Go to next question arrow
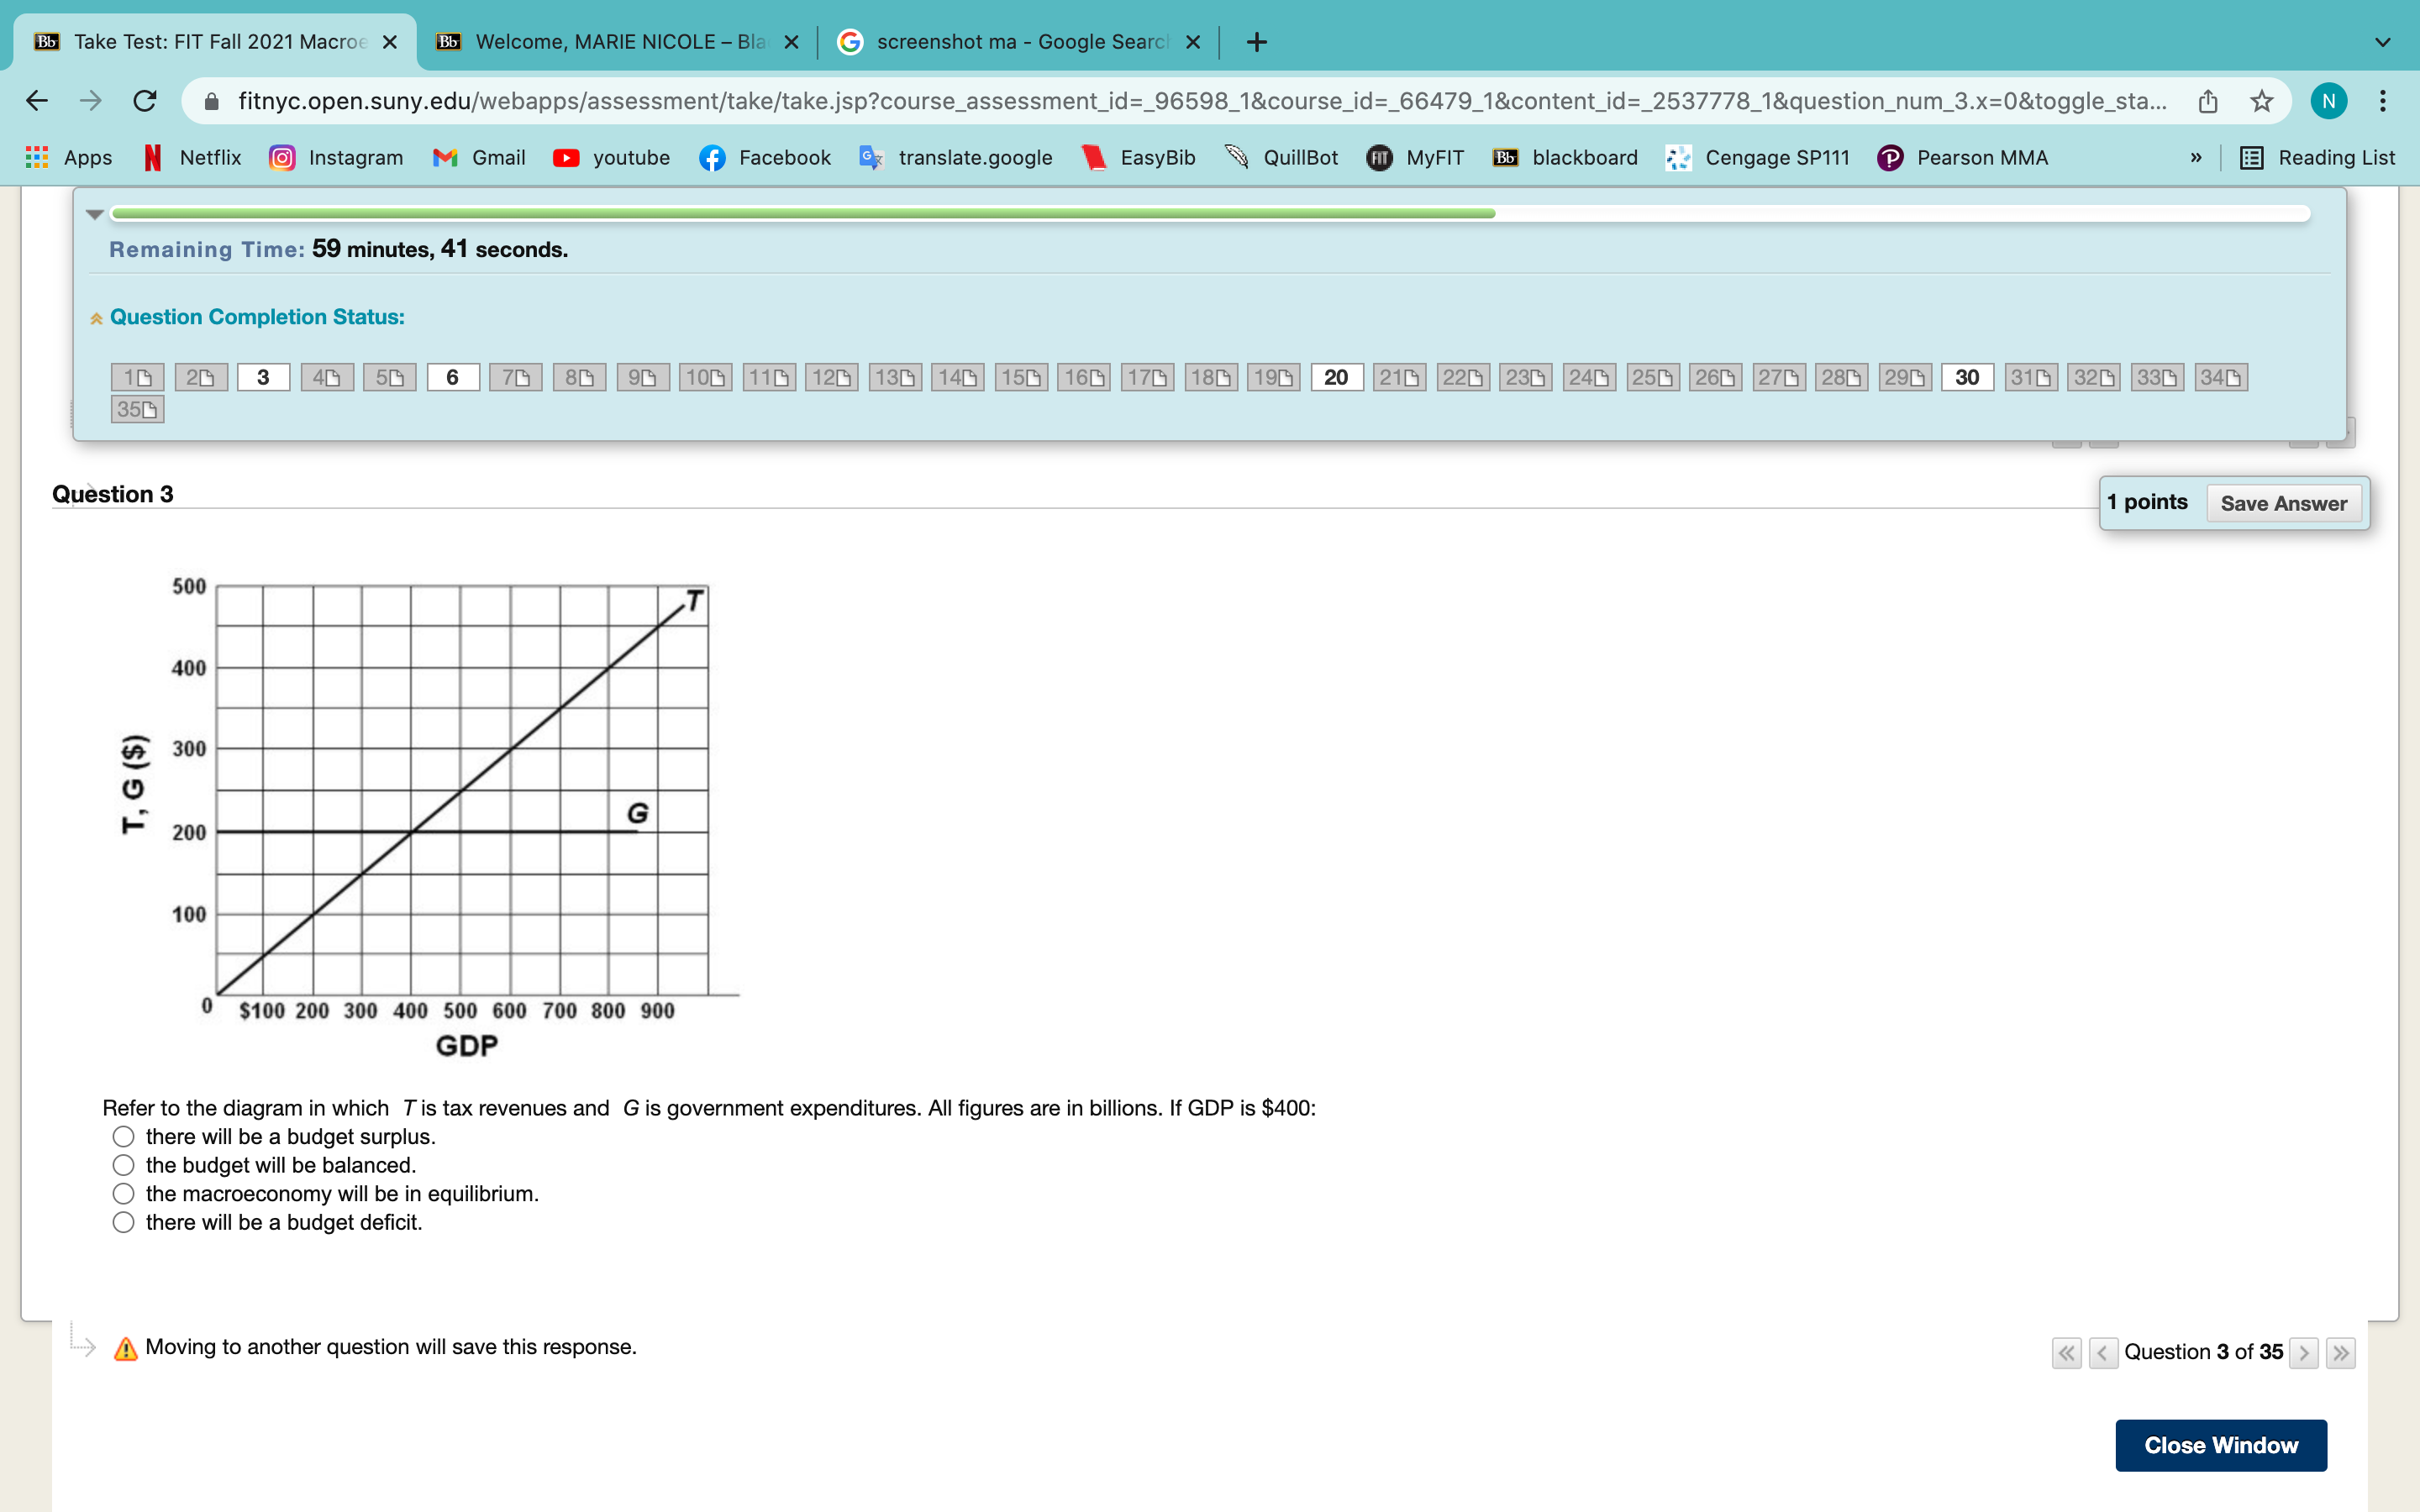Image resolution: width=2420 pixels, height=1512 pixels. coord(2304,1352)
